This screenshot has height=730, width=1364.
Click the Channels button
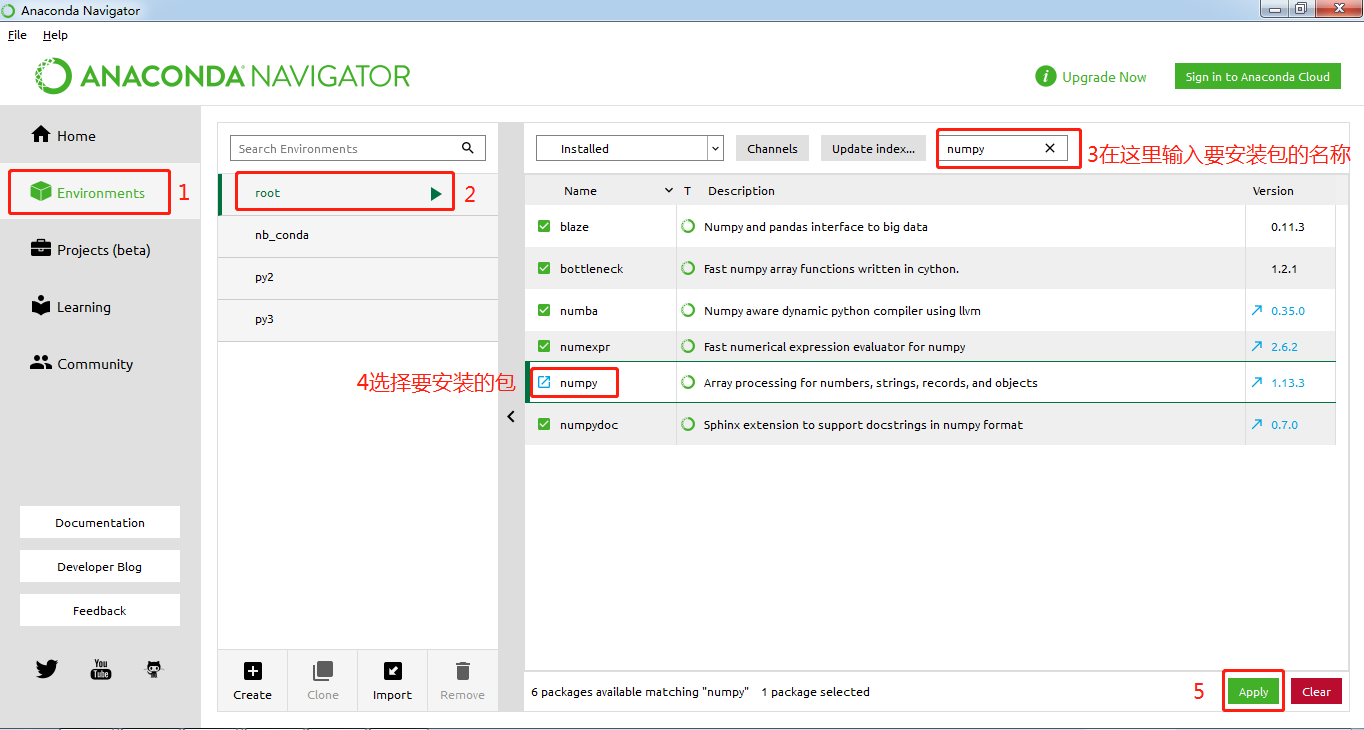772,148
